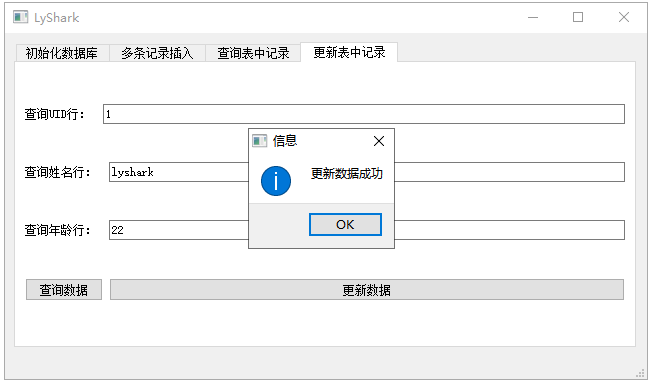Click the 更新数据成功 message text
This screenshot has height=385, width=652.
click(346, 173)
